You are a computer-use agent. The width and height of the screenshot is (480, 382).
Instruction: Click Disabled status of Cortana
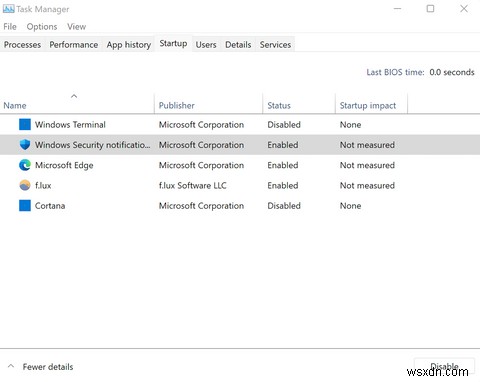(284, 206)
